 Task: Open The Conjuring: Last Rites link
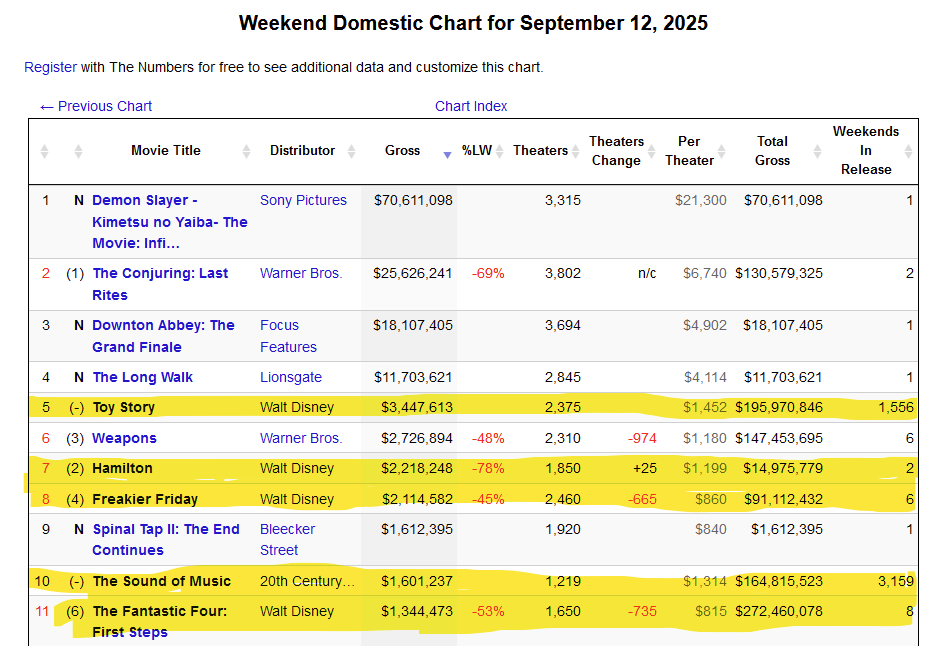[160, 284]
